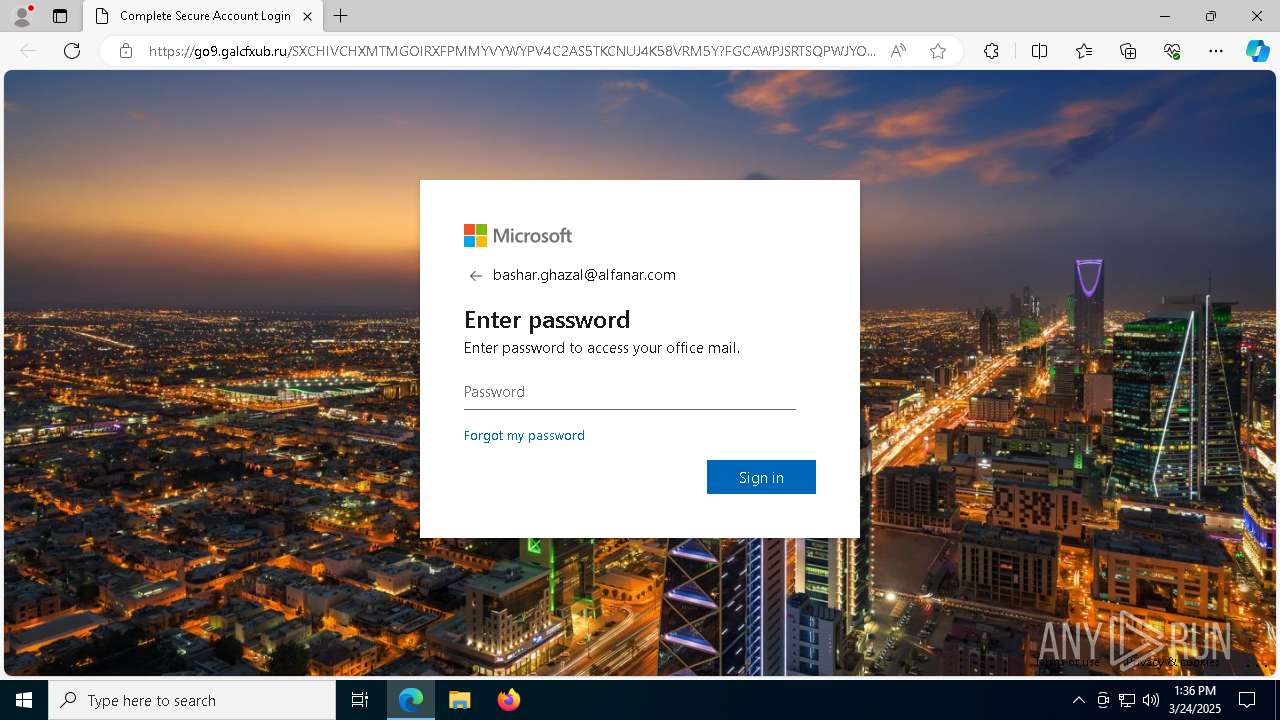The height and width of the screenshot is (720, 1280).
Task: View site information lock icon
Action: tap(126, 51)
